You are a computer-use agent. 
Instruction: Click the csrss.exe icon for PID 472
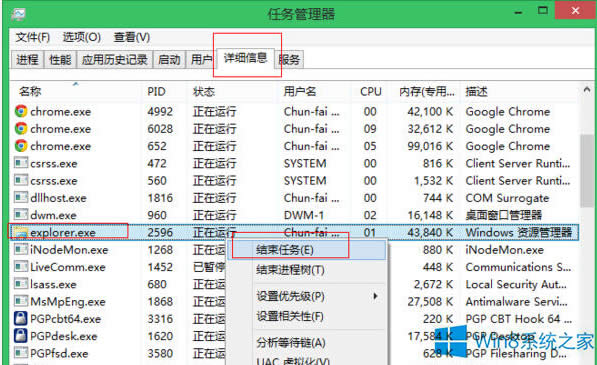click(21, 163)
